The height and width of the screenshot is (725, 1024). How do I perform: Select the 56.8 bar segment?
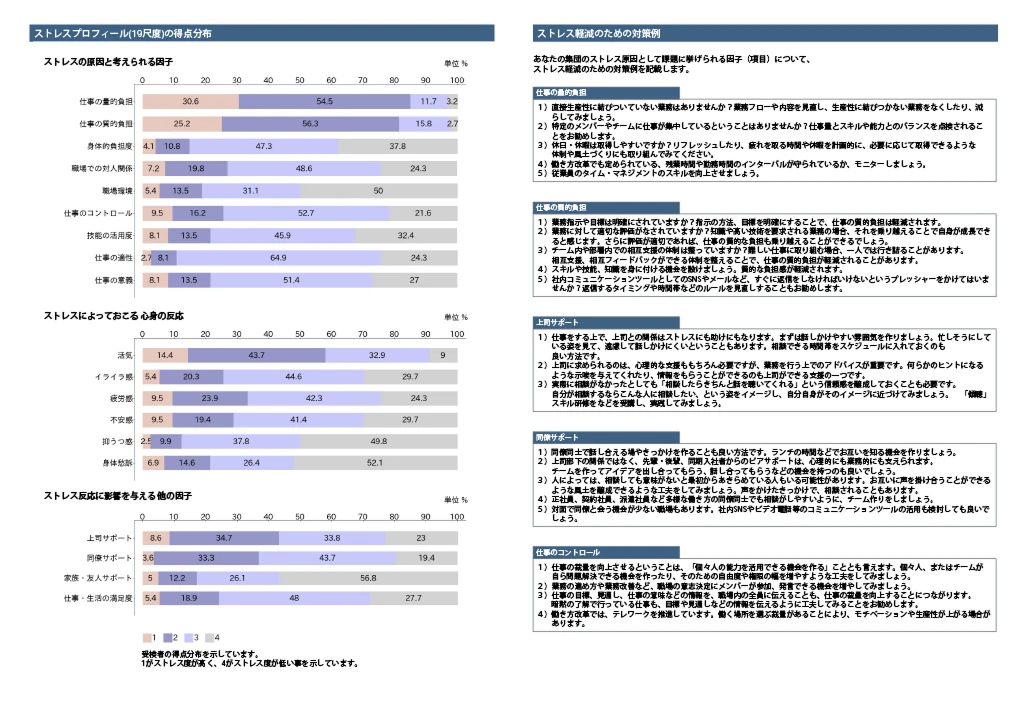368,578
